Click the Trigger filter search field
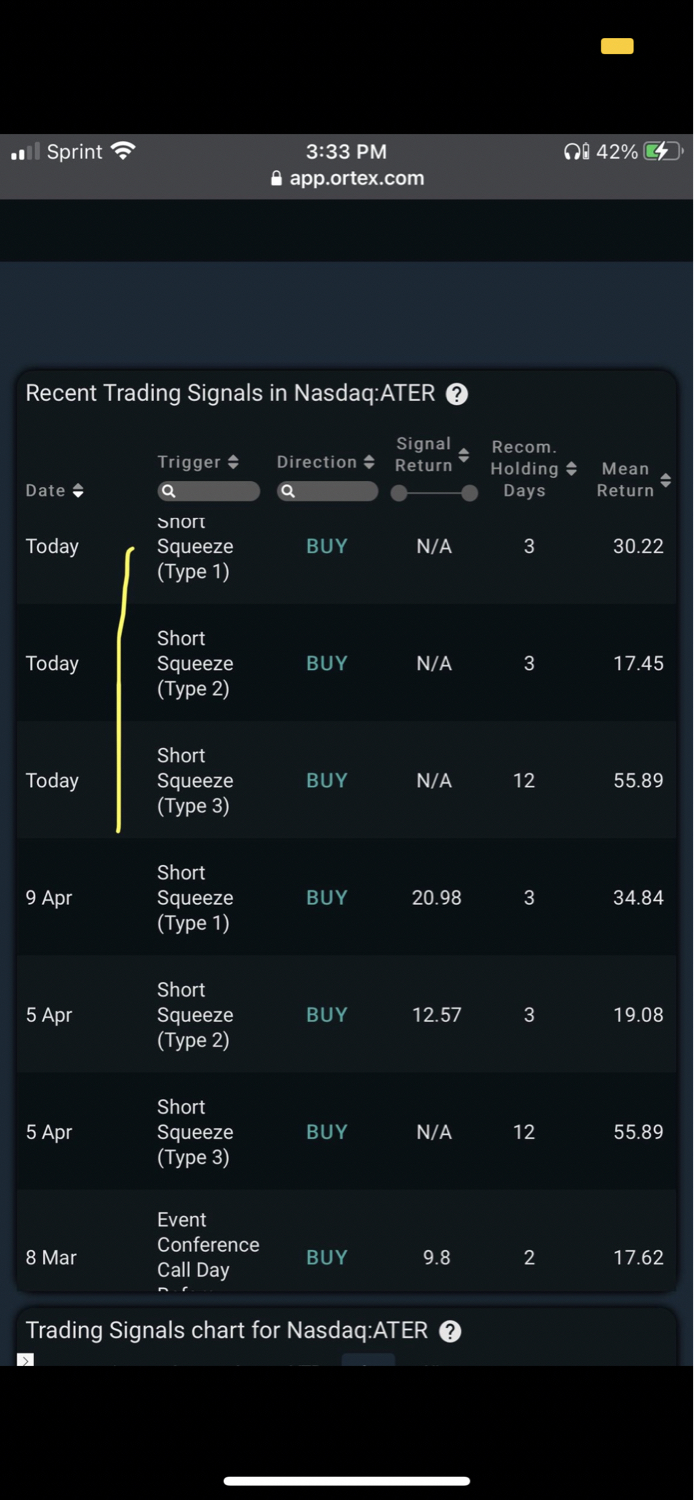The width and height of the screenshot is (694, 1500). pyautogui.click(x=209, y=491)
